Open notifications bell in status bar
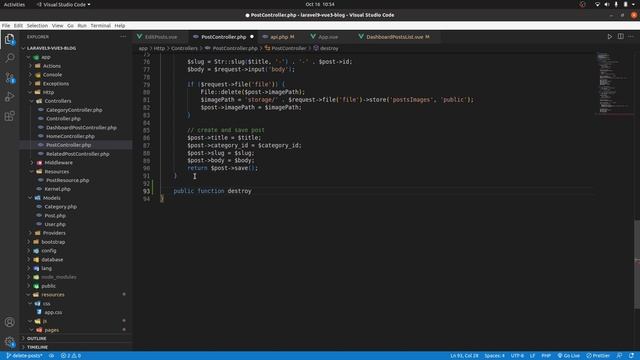This screenshot has width=640, height=360. pyautogui.click(x=631, y=356)
